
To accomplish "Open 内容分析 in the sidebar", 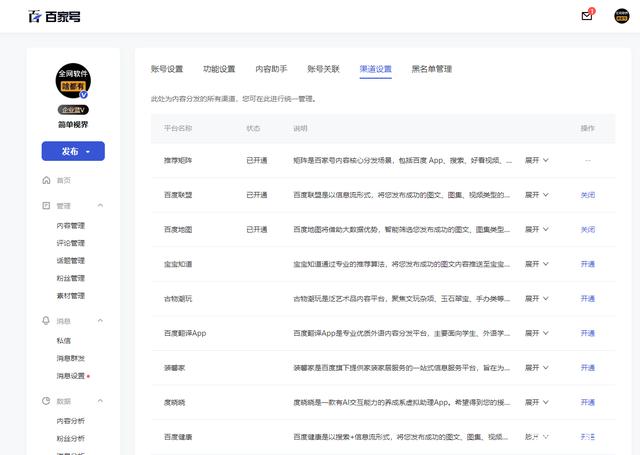I will click(x=71, y=421).
